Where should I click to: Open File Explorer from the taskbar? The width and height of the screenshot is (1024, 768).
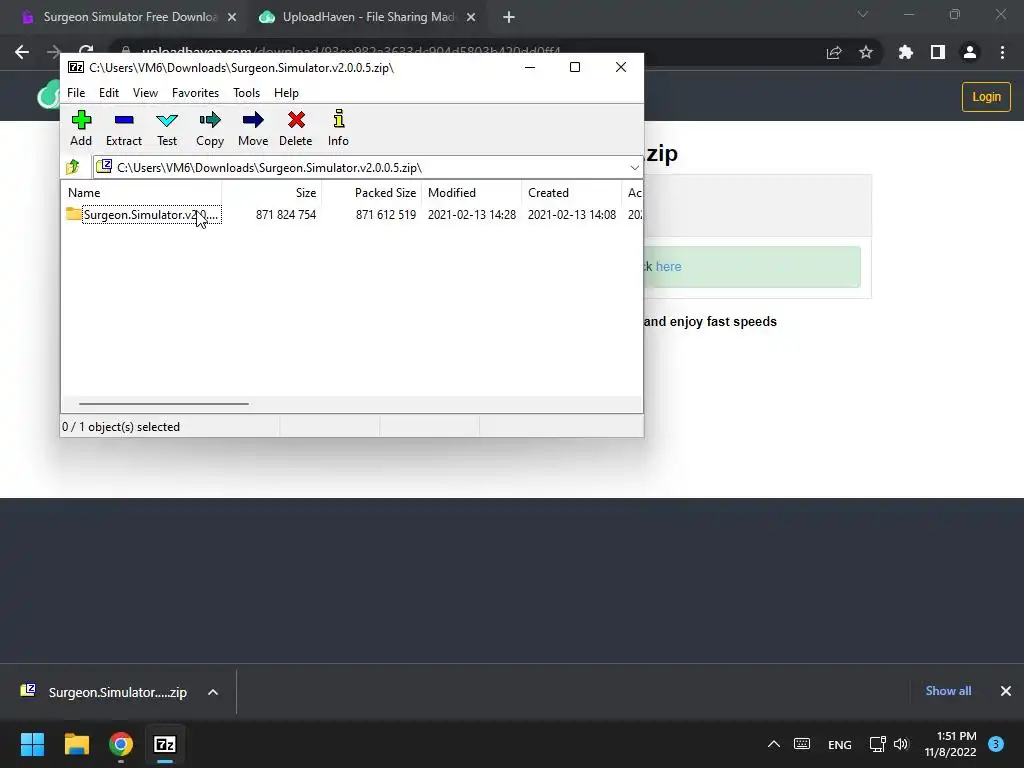[x=76, y=744]
